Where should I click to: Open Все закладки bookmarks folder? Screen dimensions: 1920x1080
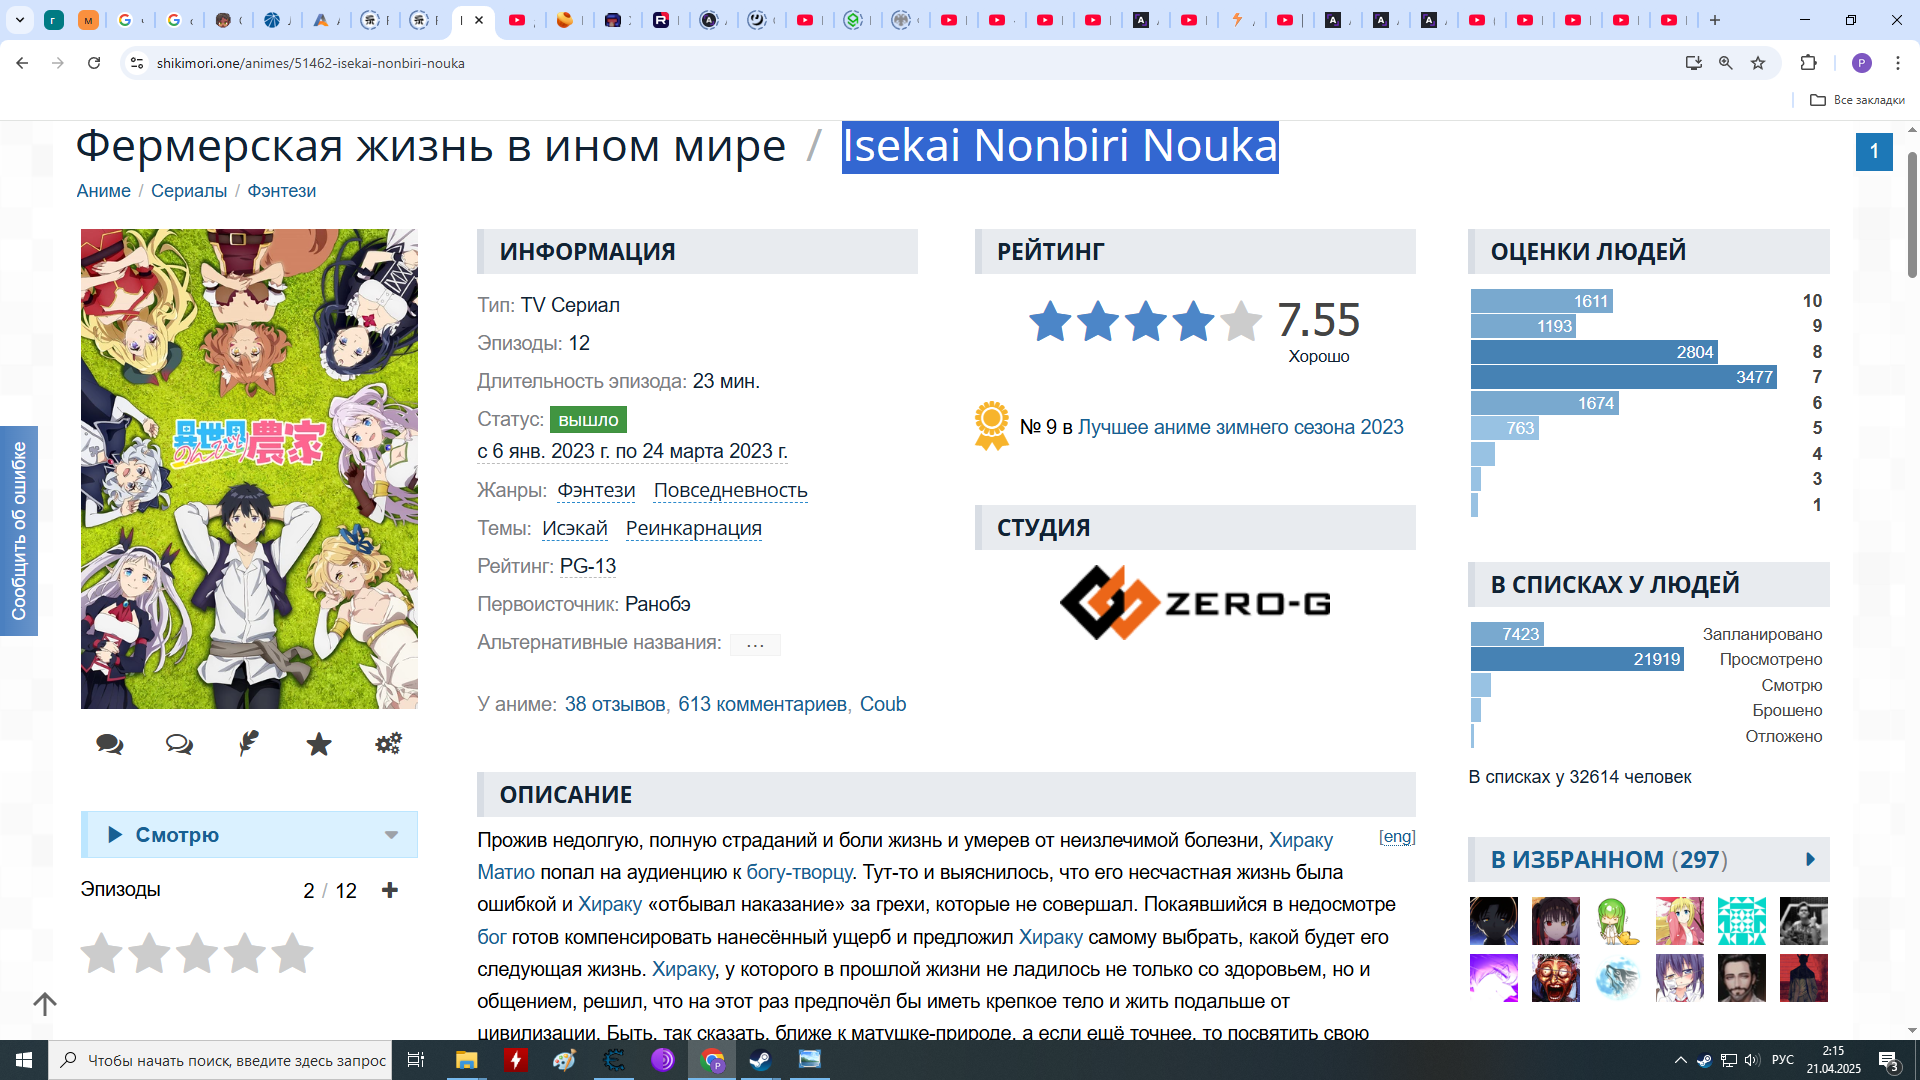click(x=1858, y=100)
